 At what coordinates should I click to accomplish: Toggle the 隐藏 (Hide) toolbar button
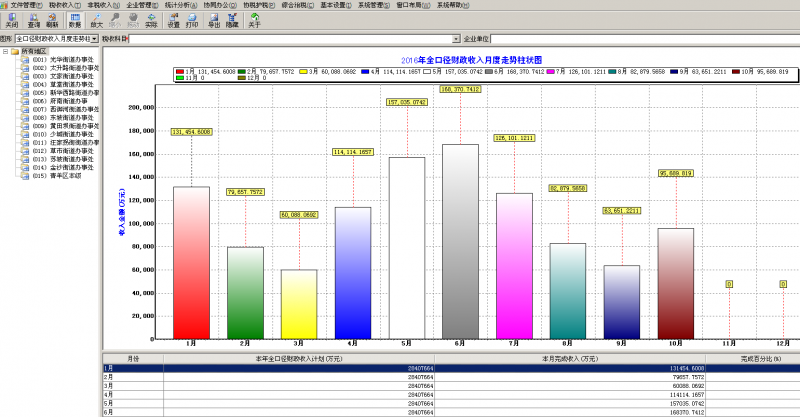coord(233,21)
